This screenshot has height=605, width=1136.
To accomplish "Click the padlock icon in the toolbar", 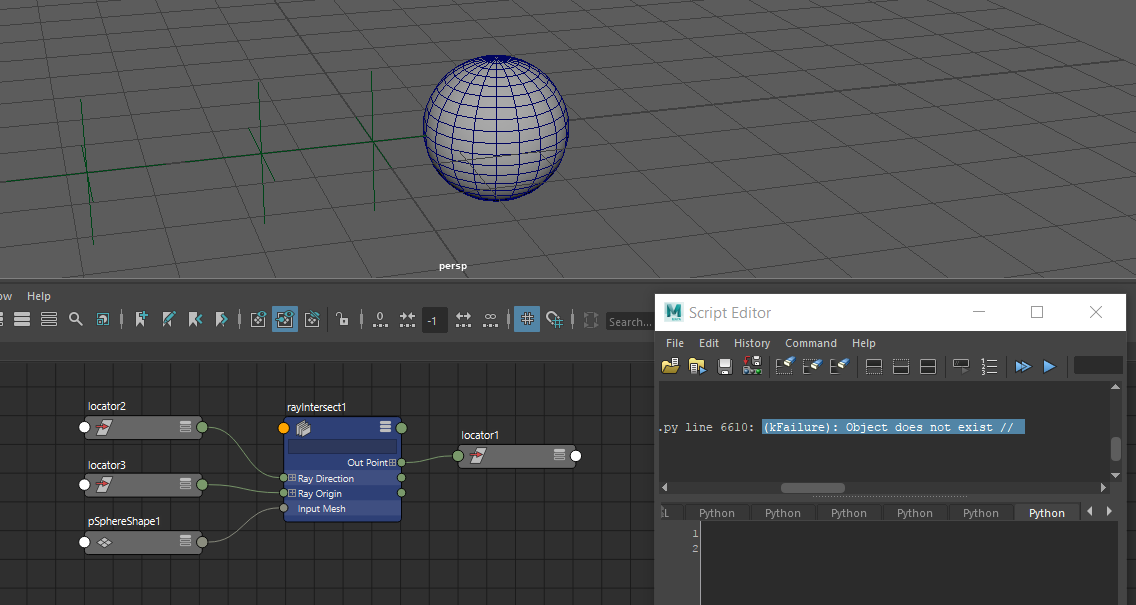I will 343,319.
